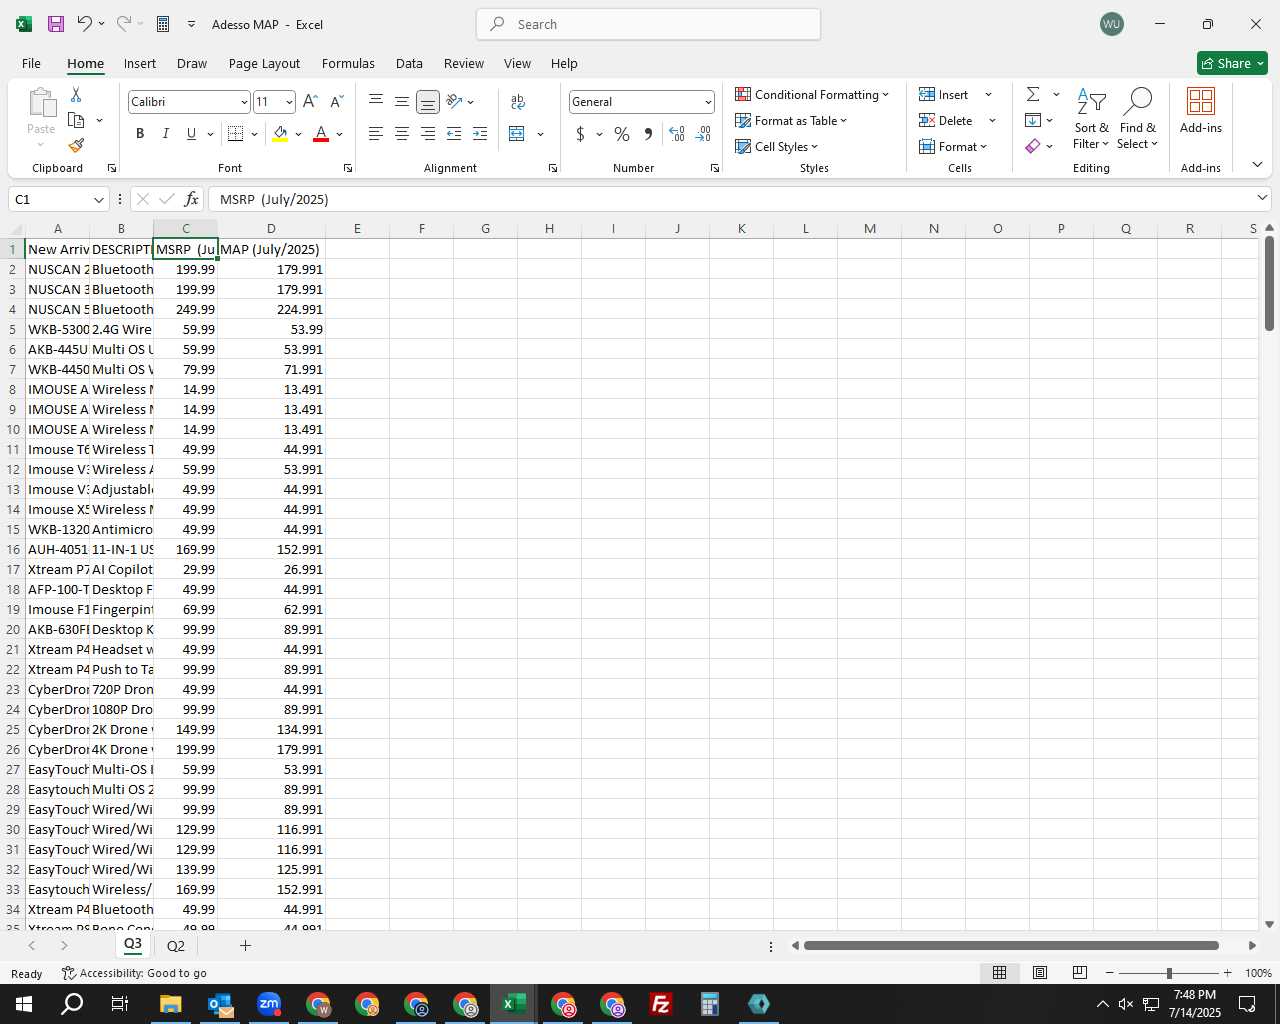The height and width of the screenshot is (1024, 1280).
Task: Open Sort & Filter
Action: 1091,118
